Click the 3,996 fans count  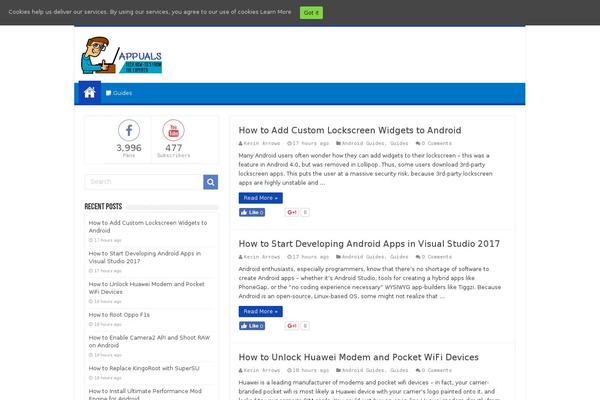pyautogui.click(x=129, y=148)
